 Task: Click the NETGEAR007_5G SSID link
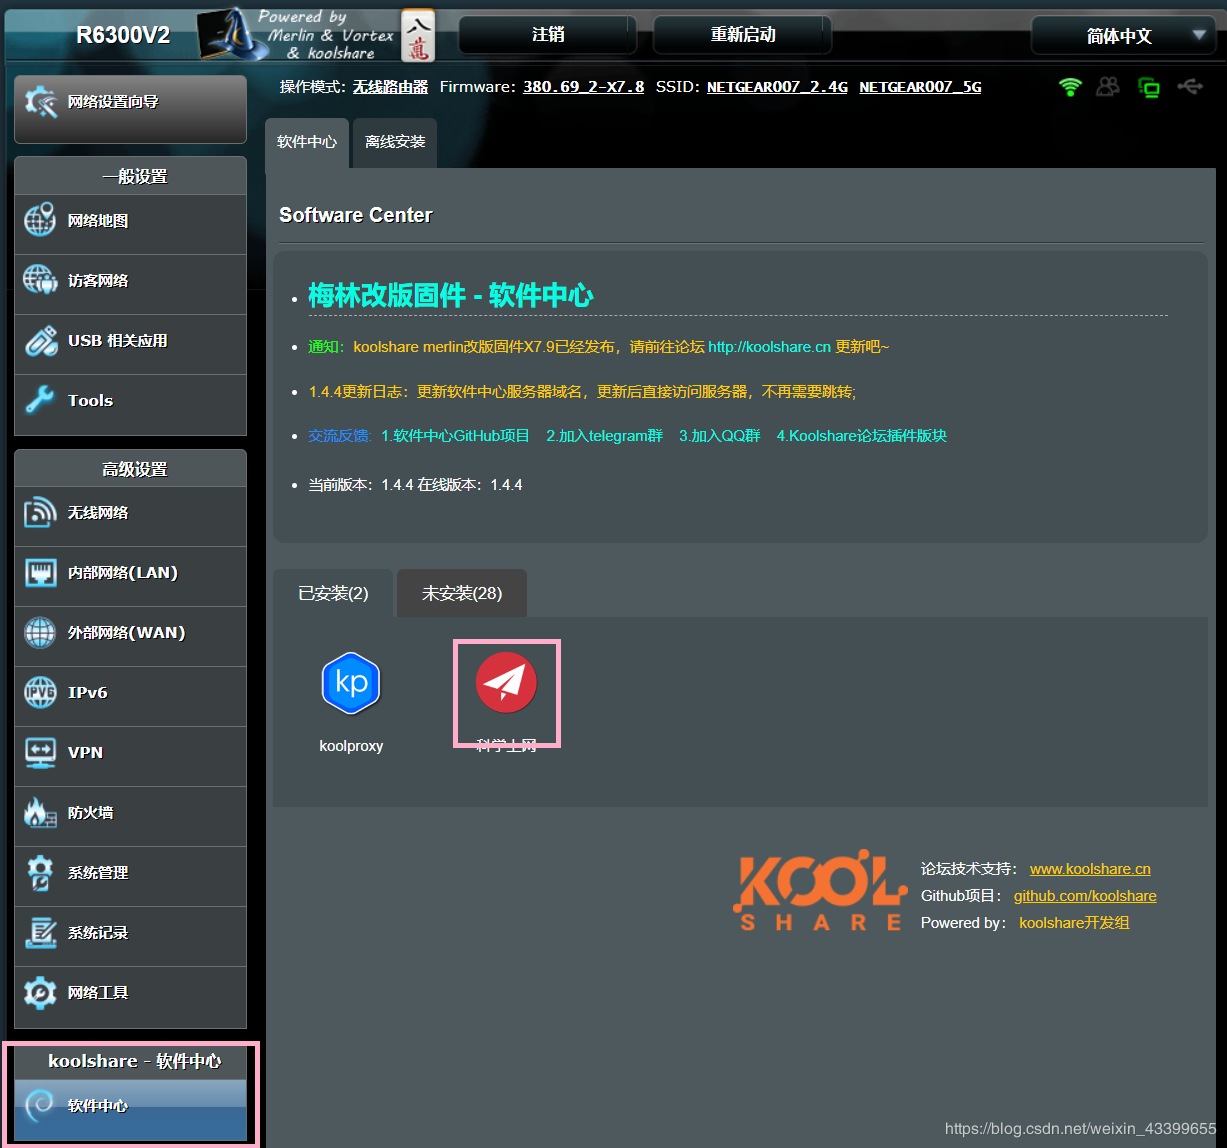click(919, 87)
